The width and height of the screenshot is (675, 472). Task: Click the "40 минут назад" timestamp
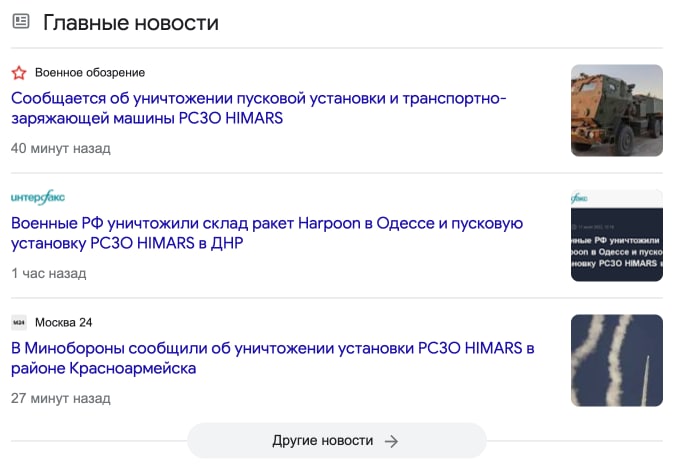[60, 148]
